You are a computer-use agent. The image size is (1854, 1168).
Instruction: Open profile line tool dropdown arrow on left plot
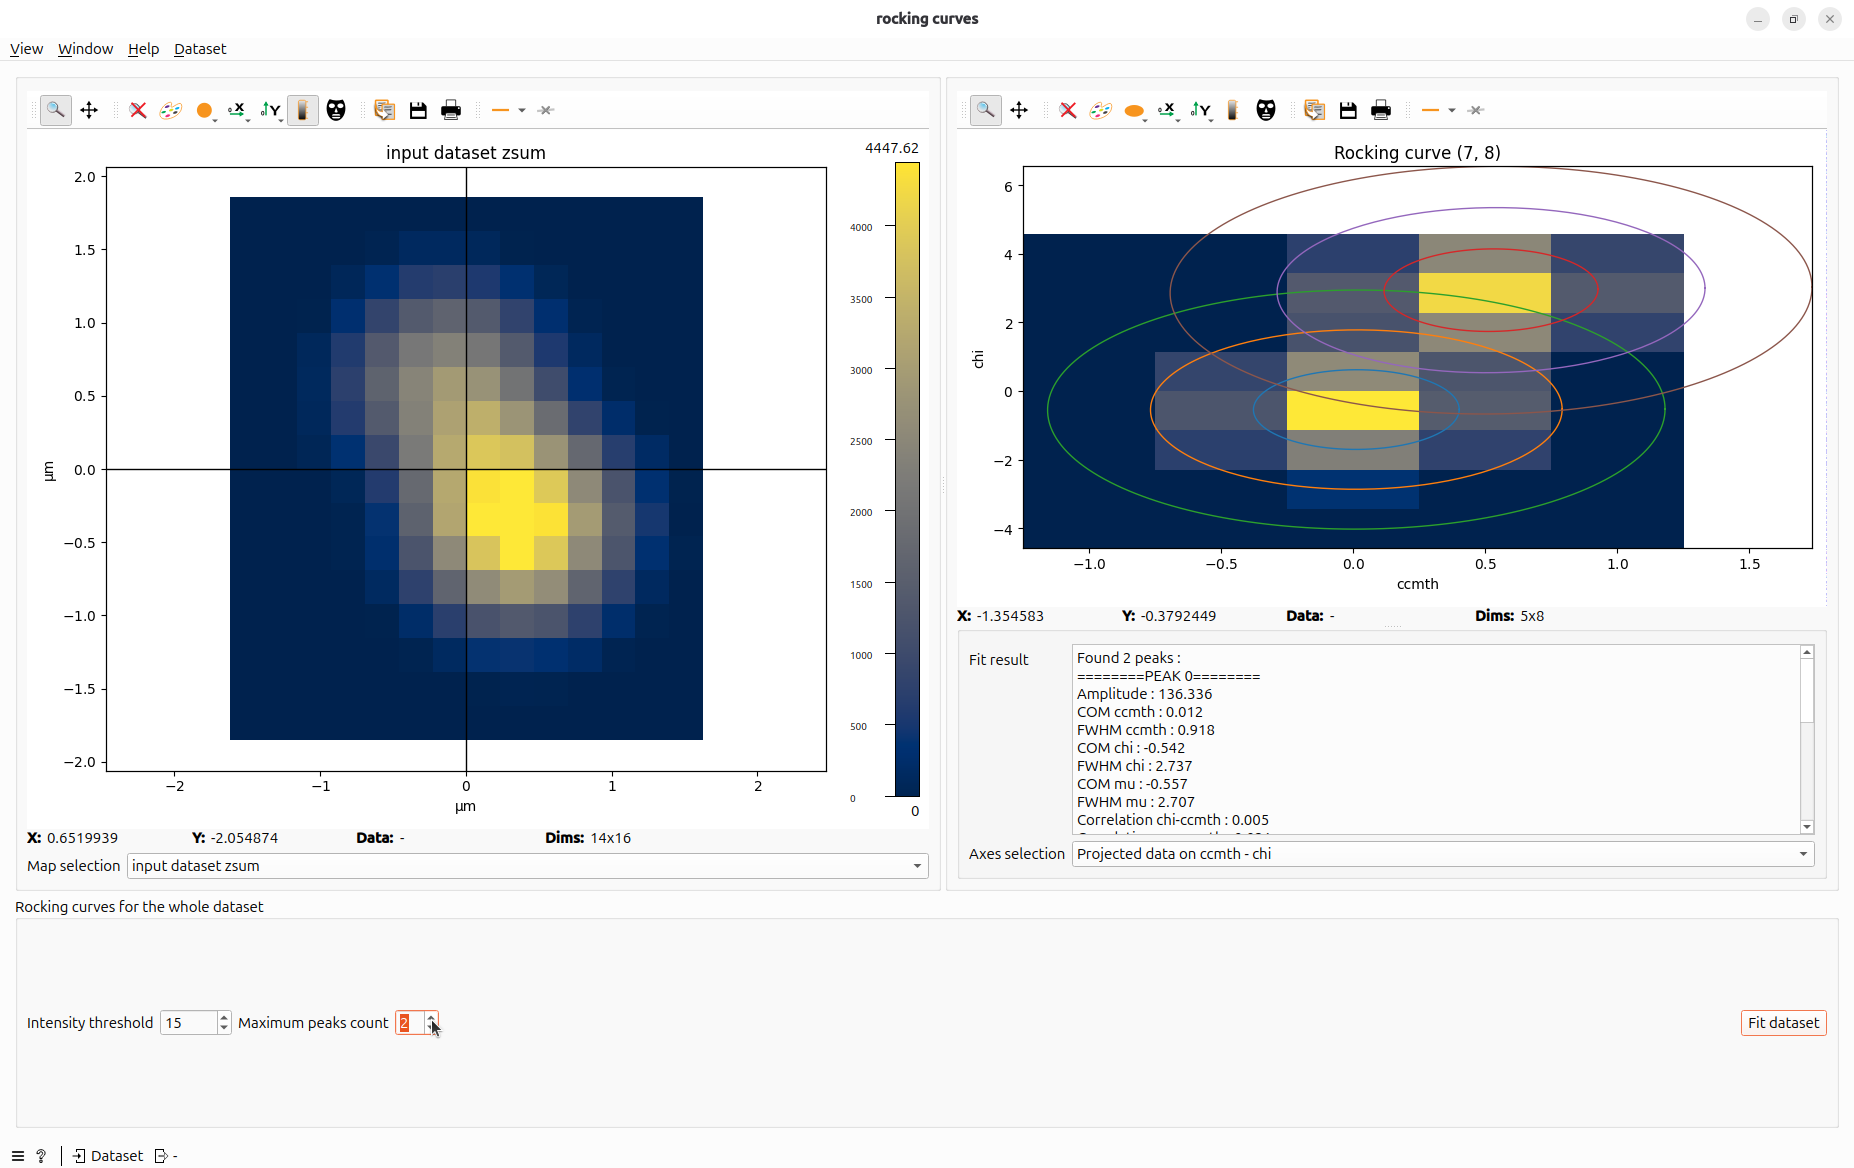(522, 110)
